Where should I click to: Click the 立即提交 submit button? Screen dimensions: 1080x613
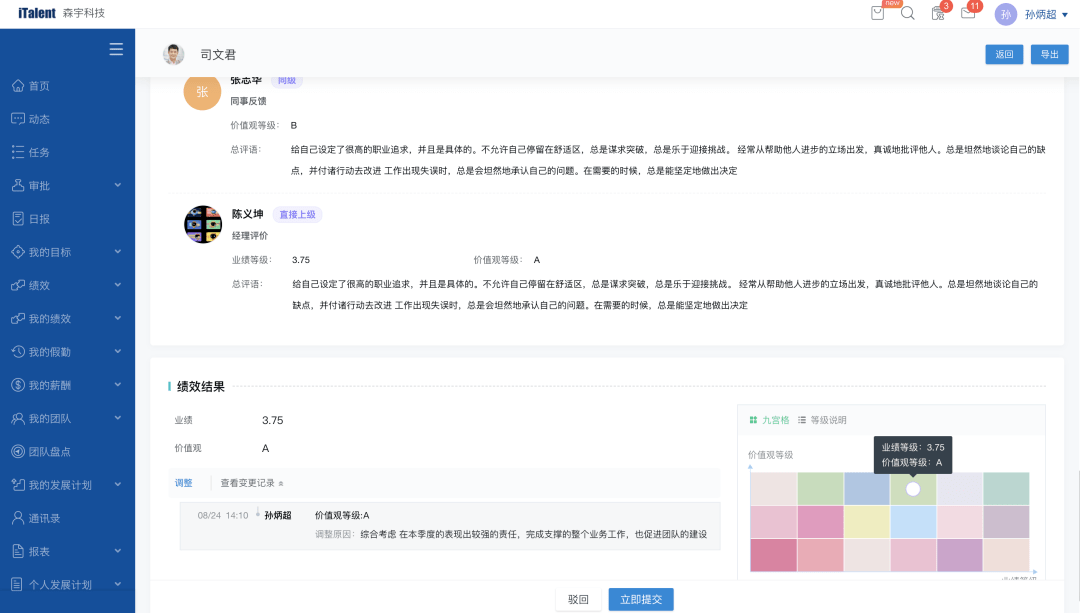click(641, 599)
